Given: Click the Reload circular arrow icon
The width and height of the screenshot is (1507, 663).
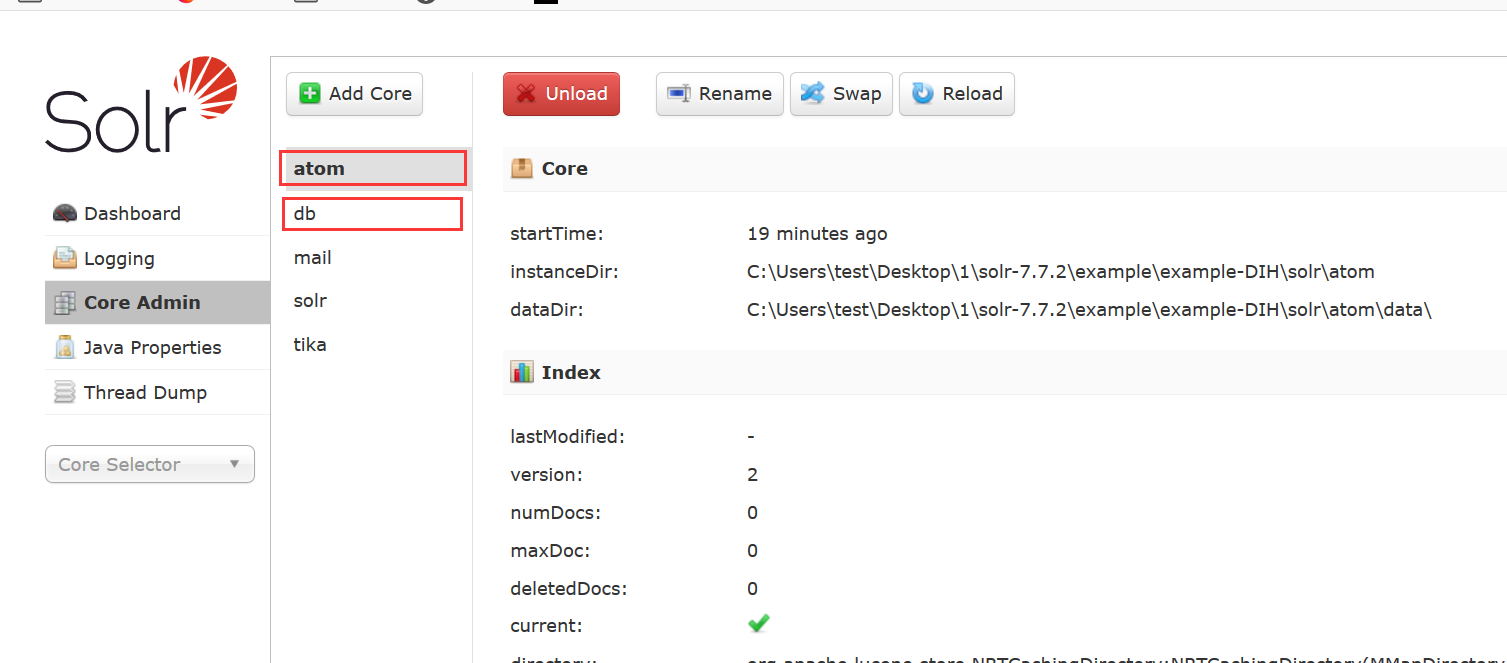Looking at the screenshot, I should (923, 93).
